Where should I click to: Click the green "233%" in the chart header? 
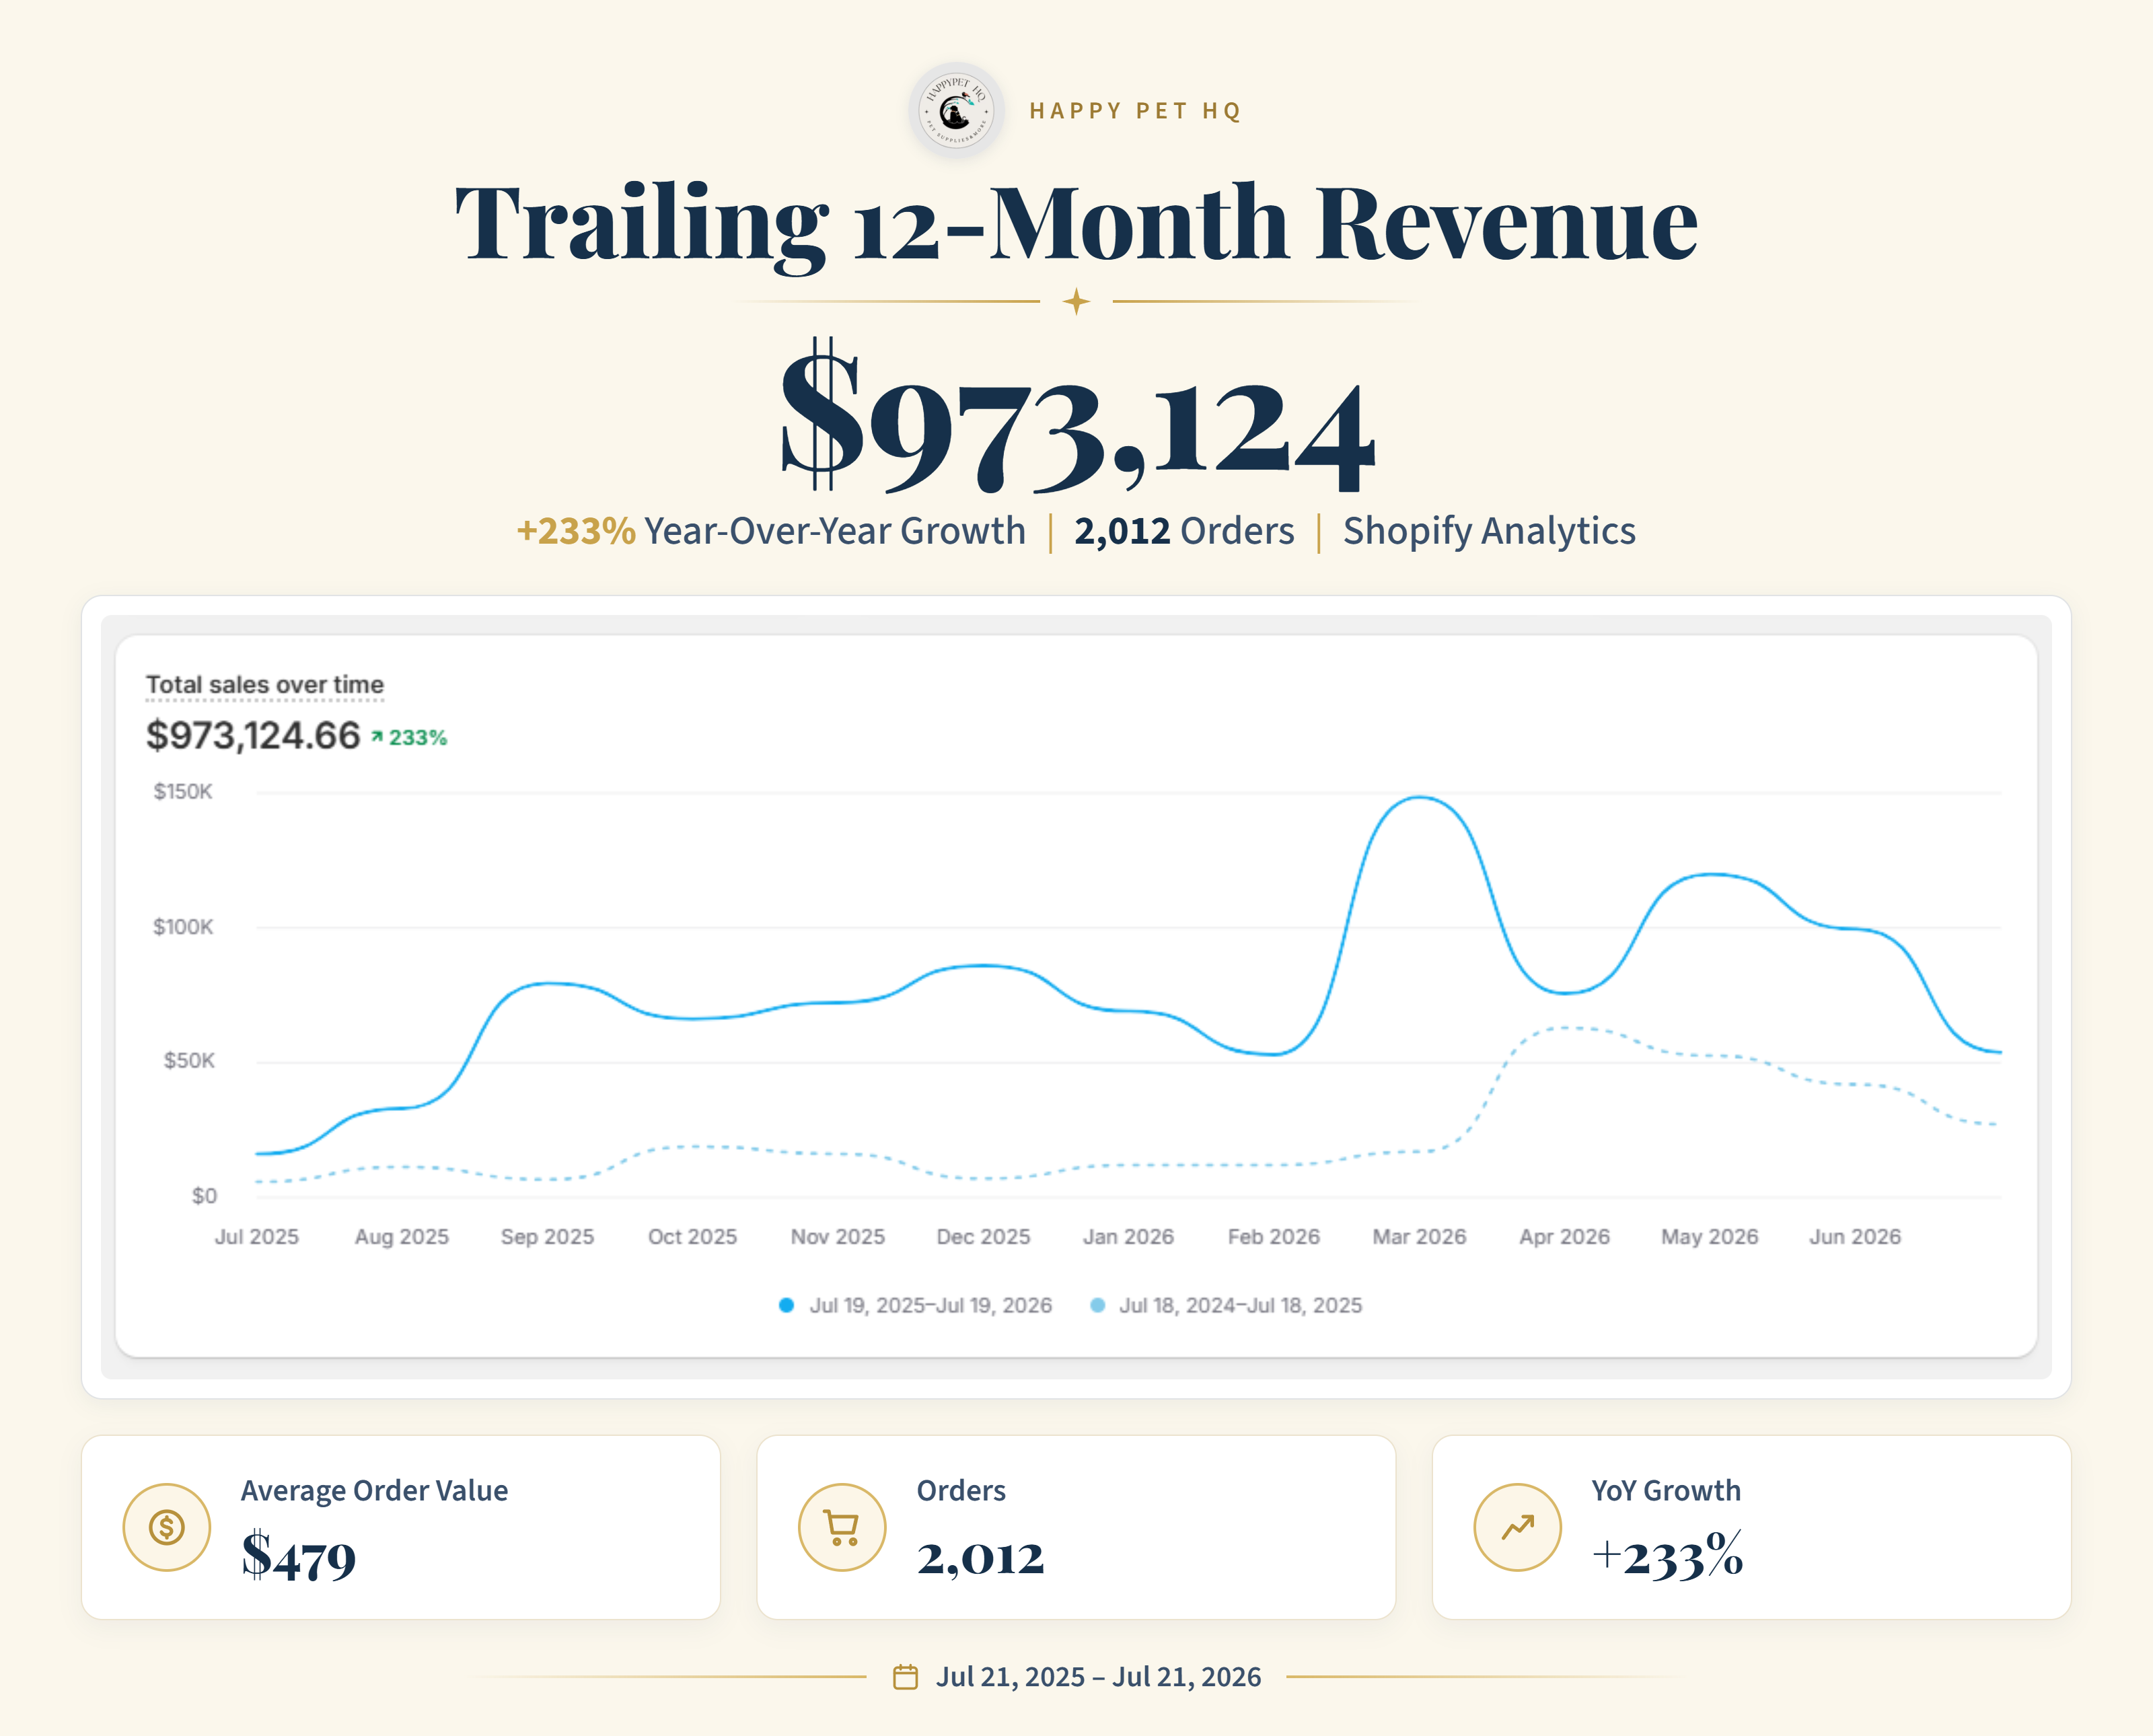pyautogui.click(x=418, y=738)
